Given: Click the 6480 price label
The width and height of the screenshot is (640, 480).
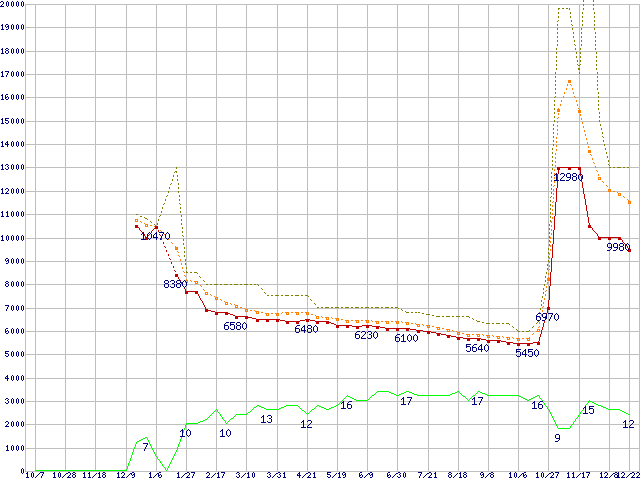Looking at the screenshot, I should coord(306,329).
